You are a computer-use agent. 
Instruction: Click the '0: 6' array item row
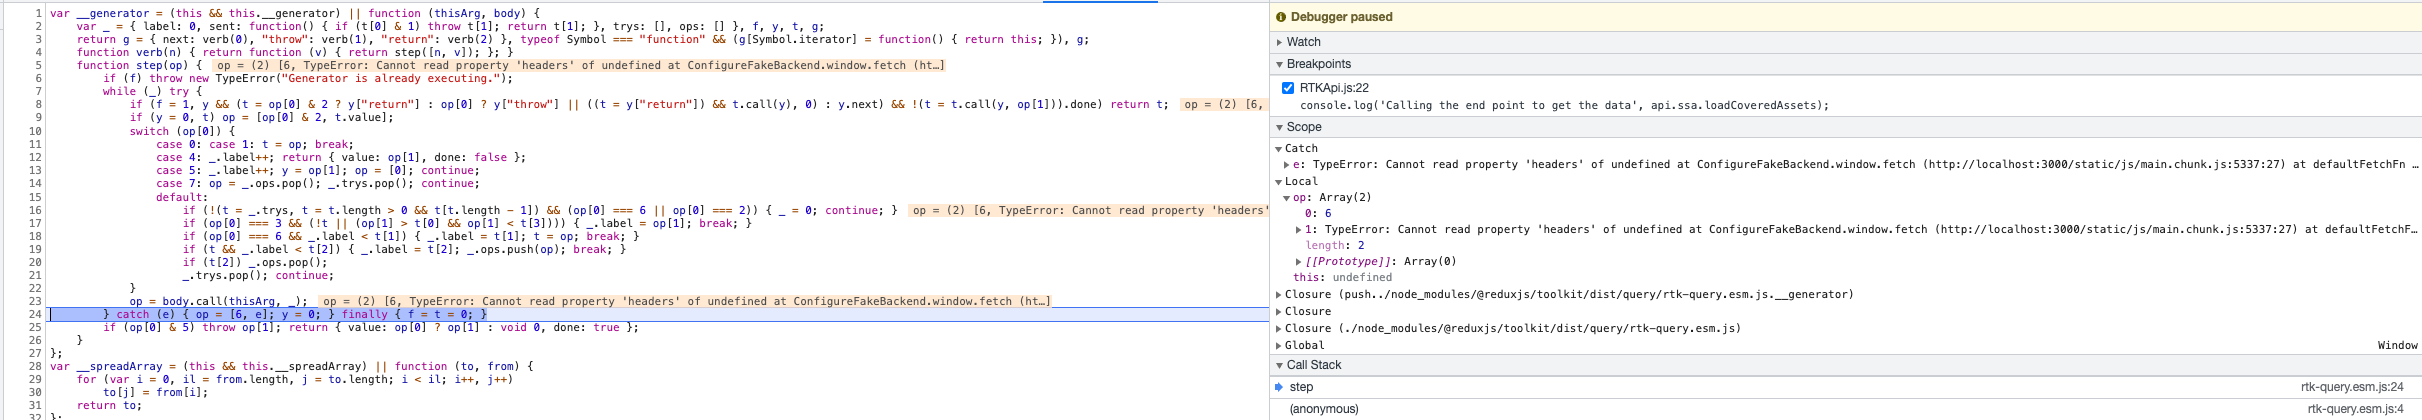[1318, 213]
